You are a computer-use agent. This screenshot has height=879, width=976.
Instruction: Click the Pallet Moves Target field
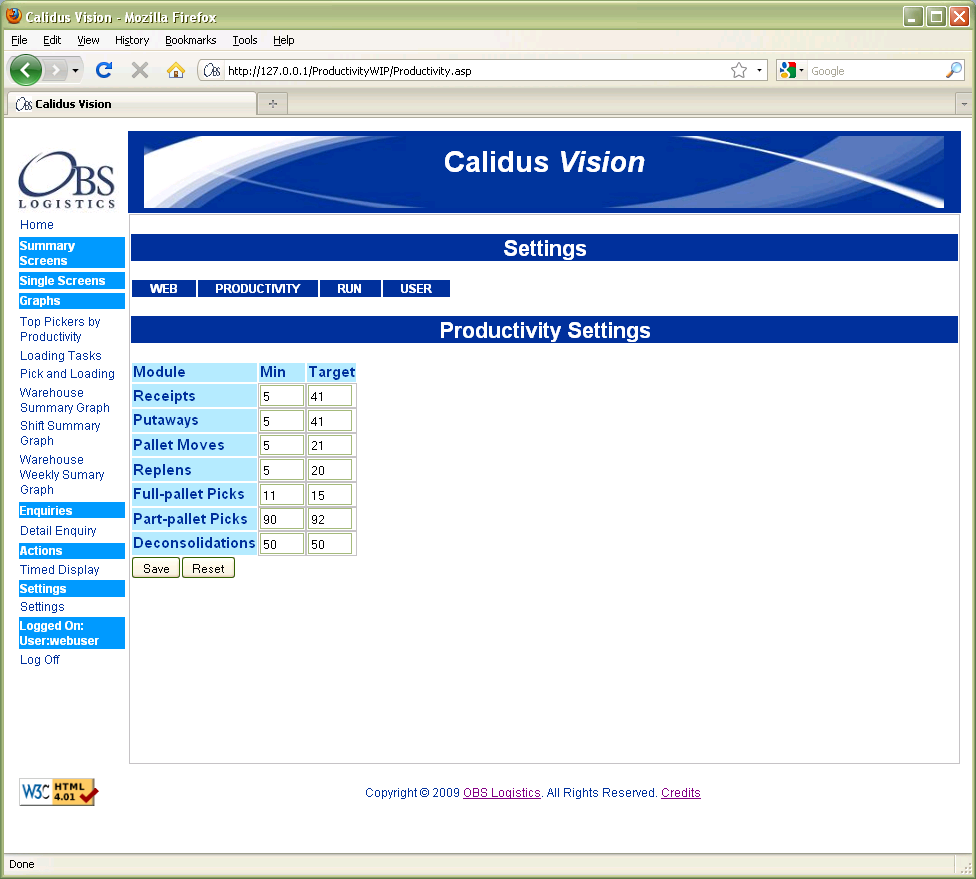(x=330, y=445)
